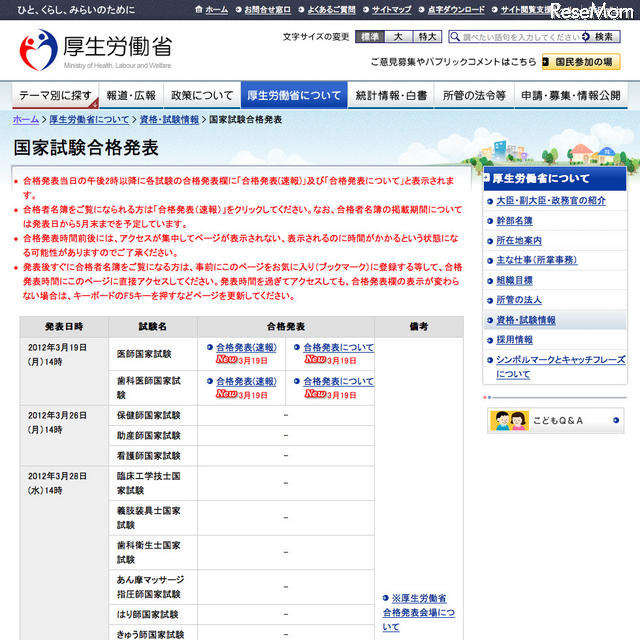Click the 義肢装具士国家試験 table cell
The width and height of the screenshot is (640, 640).
(x=153, y=518)
